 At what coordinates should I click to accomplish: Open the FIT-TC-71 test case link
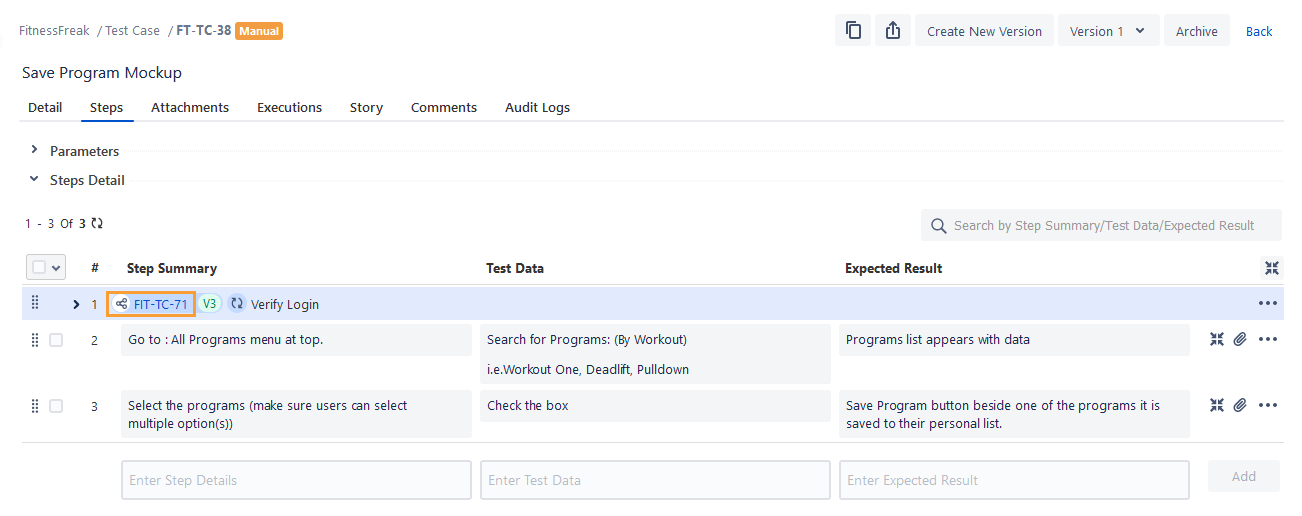160,304
